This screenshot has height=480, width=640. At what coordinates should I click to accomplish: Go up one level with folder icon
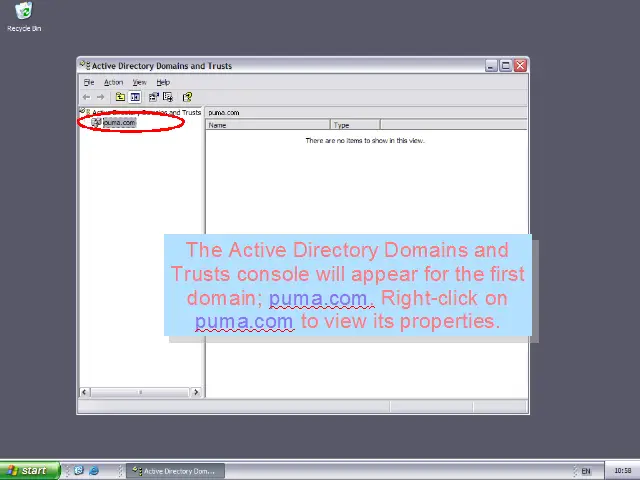point(120,97)
